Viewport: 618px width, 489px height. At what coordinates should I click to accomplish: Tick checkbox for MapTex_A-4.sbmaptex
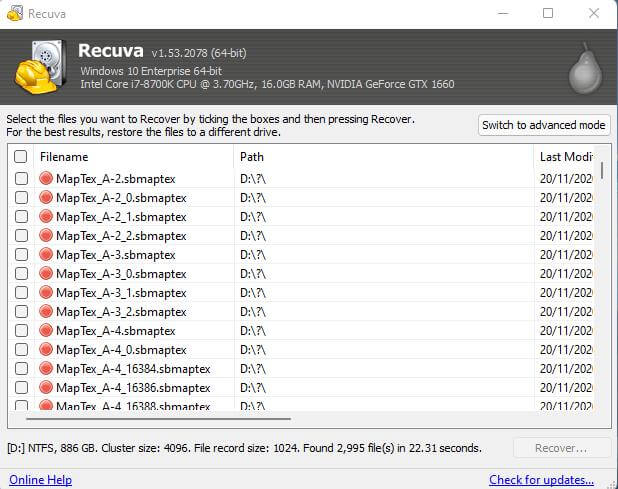click(21, 330)
